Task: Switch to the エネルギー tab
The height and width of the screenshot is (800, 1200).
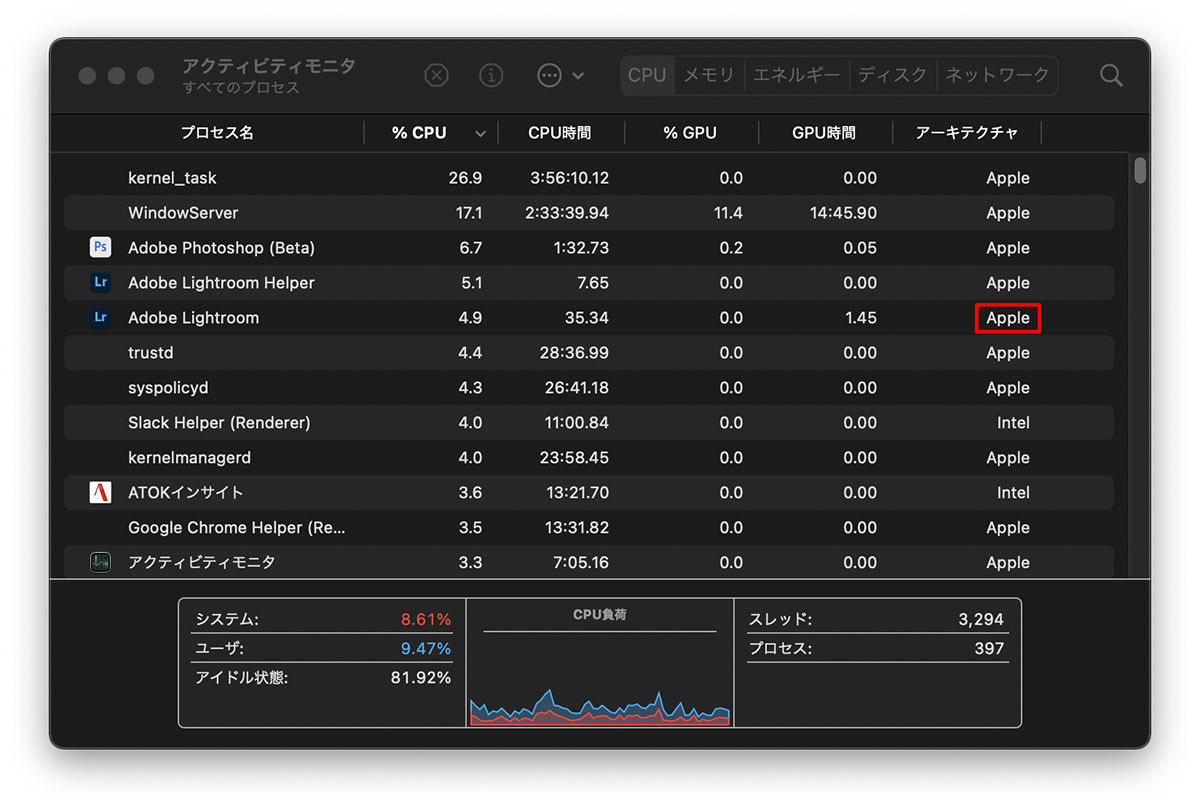Action: 795,75
